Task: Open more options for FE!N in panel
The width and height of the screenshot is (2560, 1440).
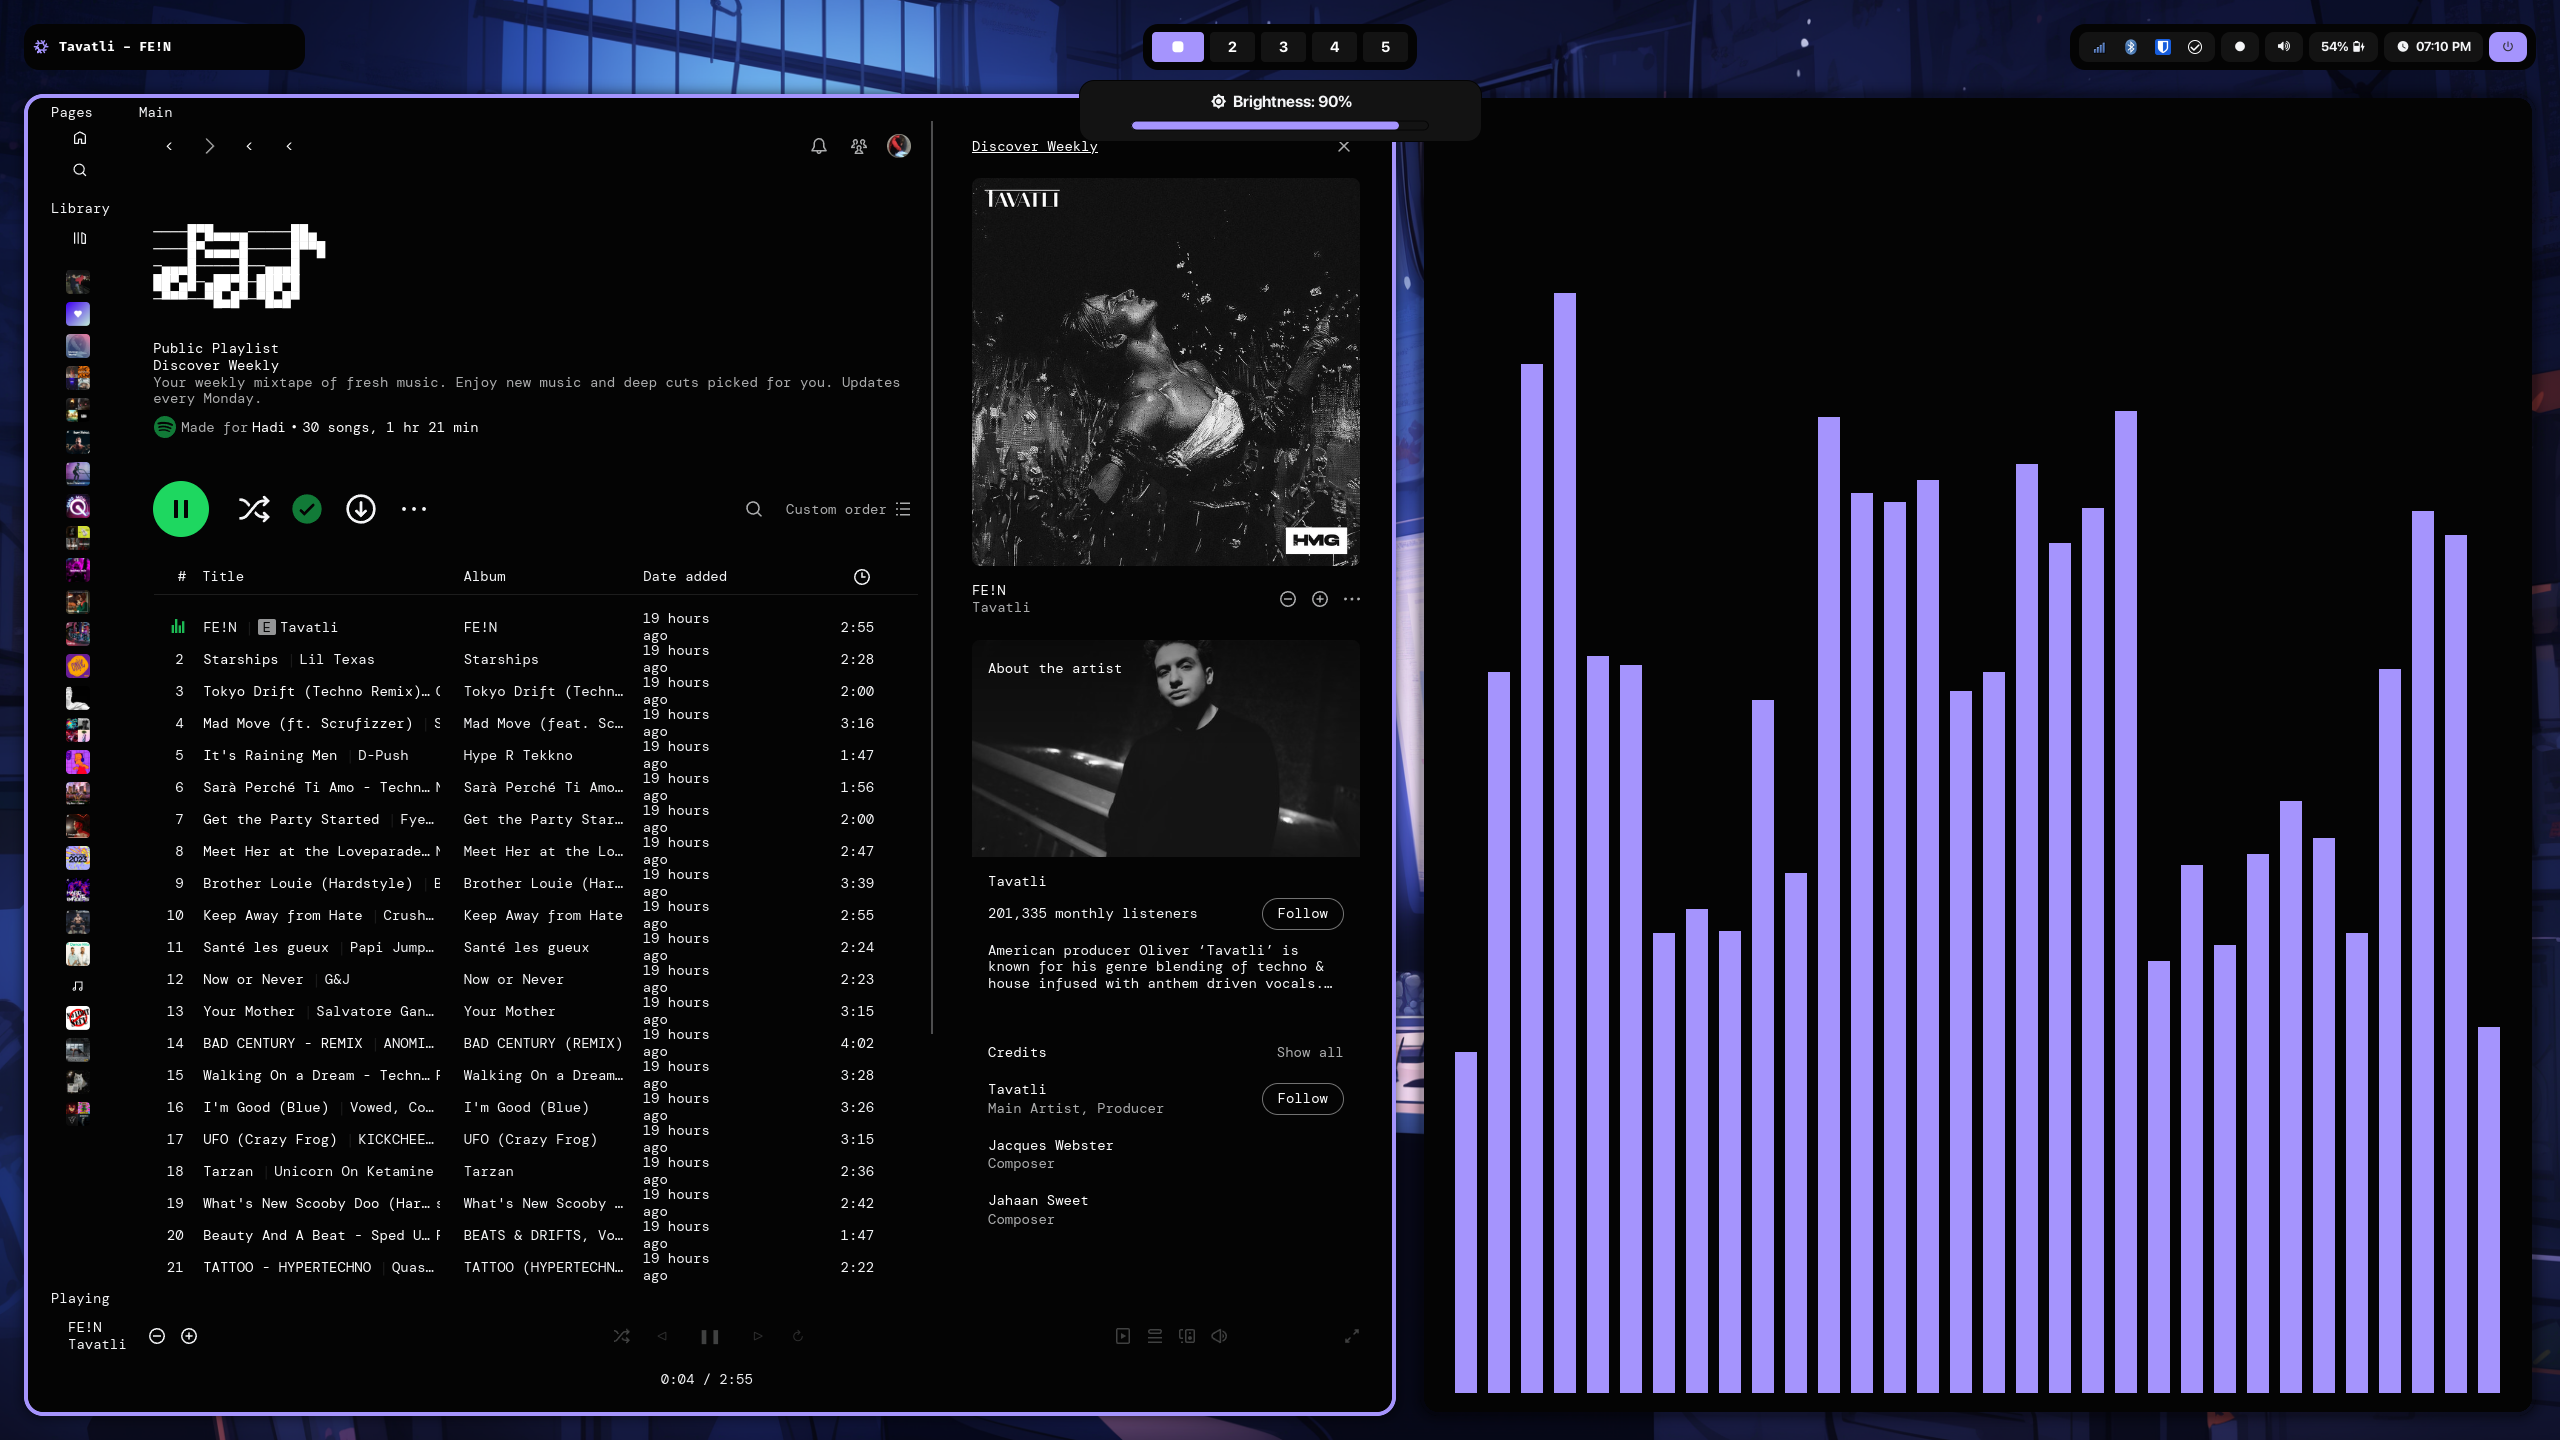Action: 1352,599
